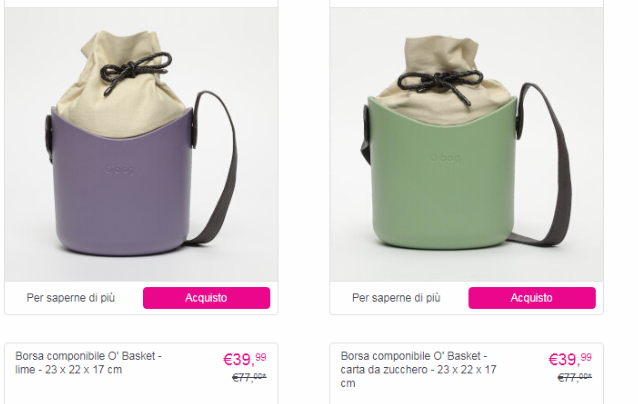
Task: Click the O bag logo on purple bag
Action: click(x=120, y=170)
